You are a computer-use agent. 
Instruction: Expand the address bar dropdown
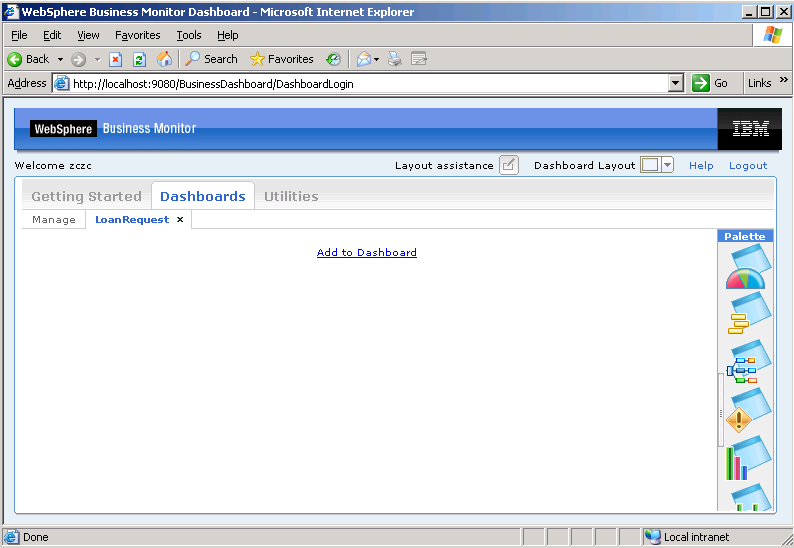coord(676,83)
